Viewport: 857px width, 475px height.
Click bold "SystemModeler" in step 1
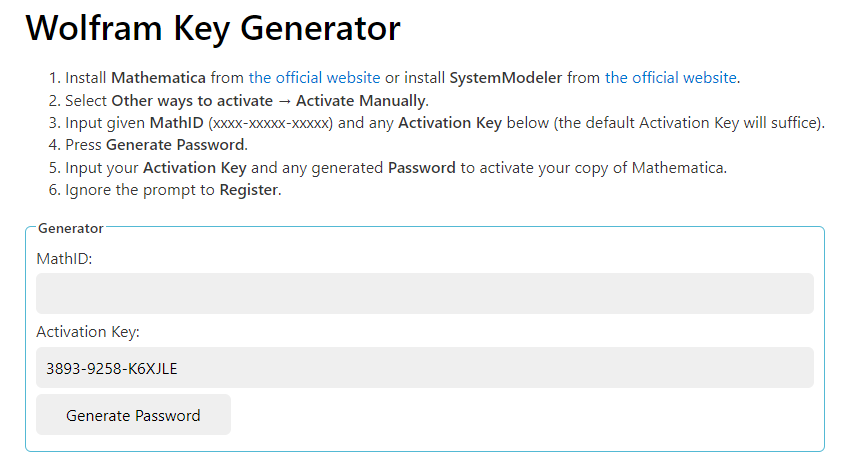499,77
